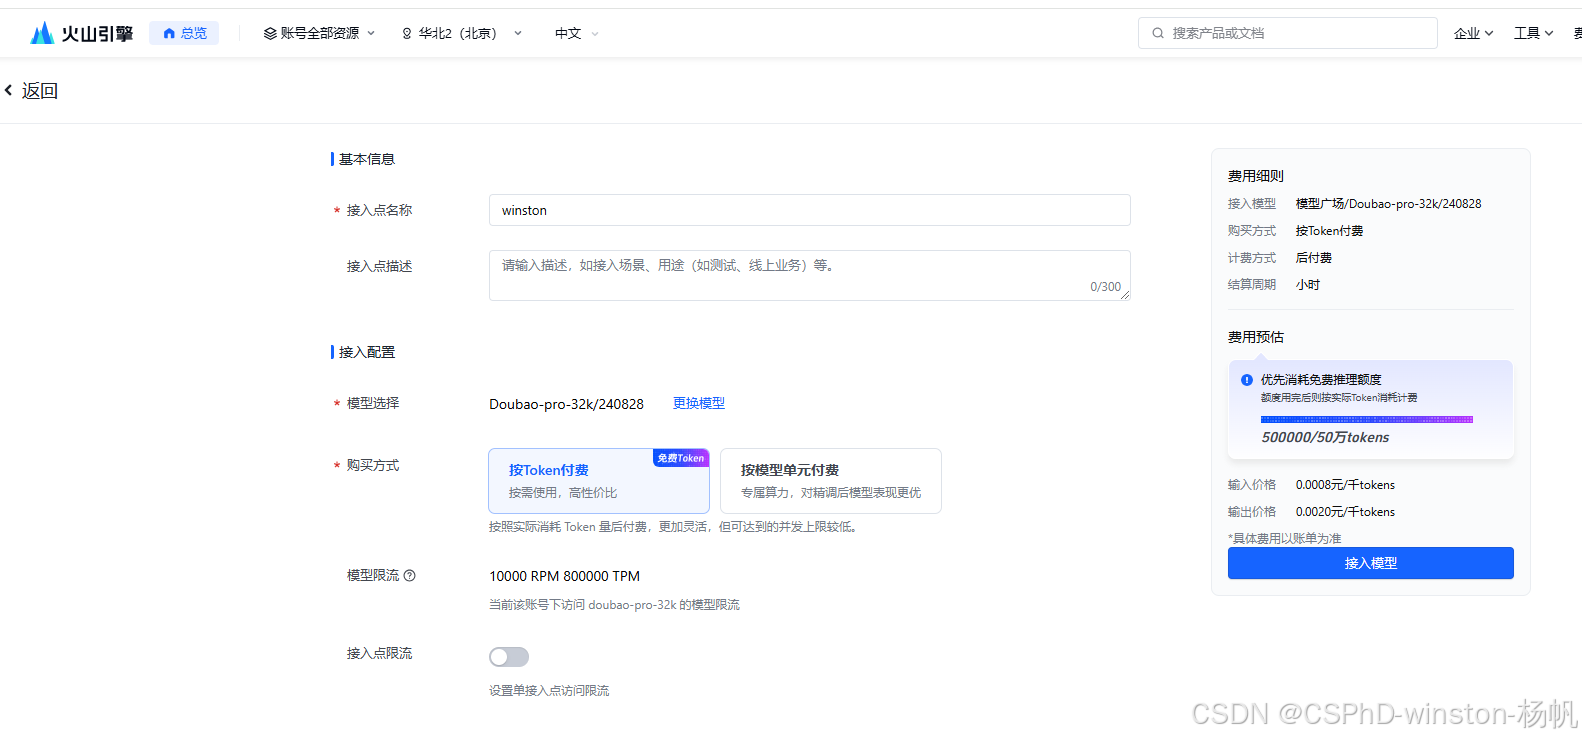Open the 中文 language dropdown

click(x=577, y=34)
